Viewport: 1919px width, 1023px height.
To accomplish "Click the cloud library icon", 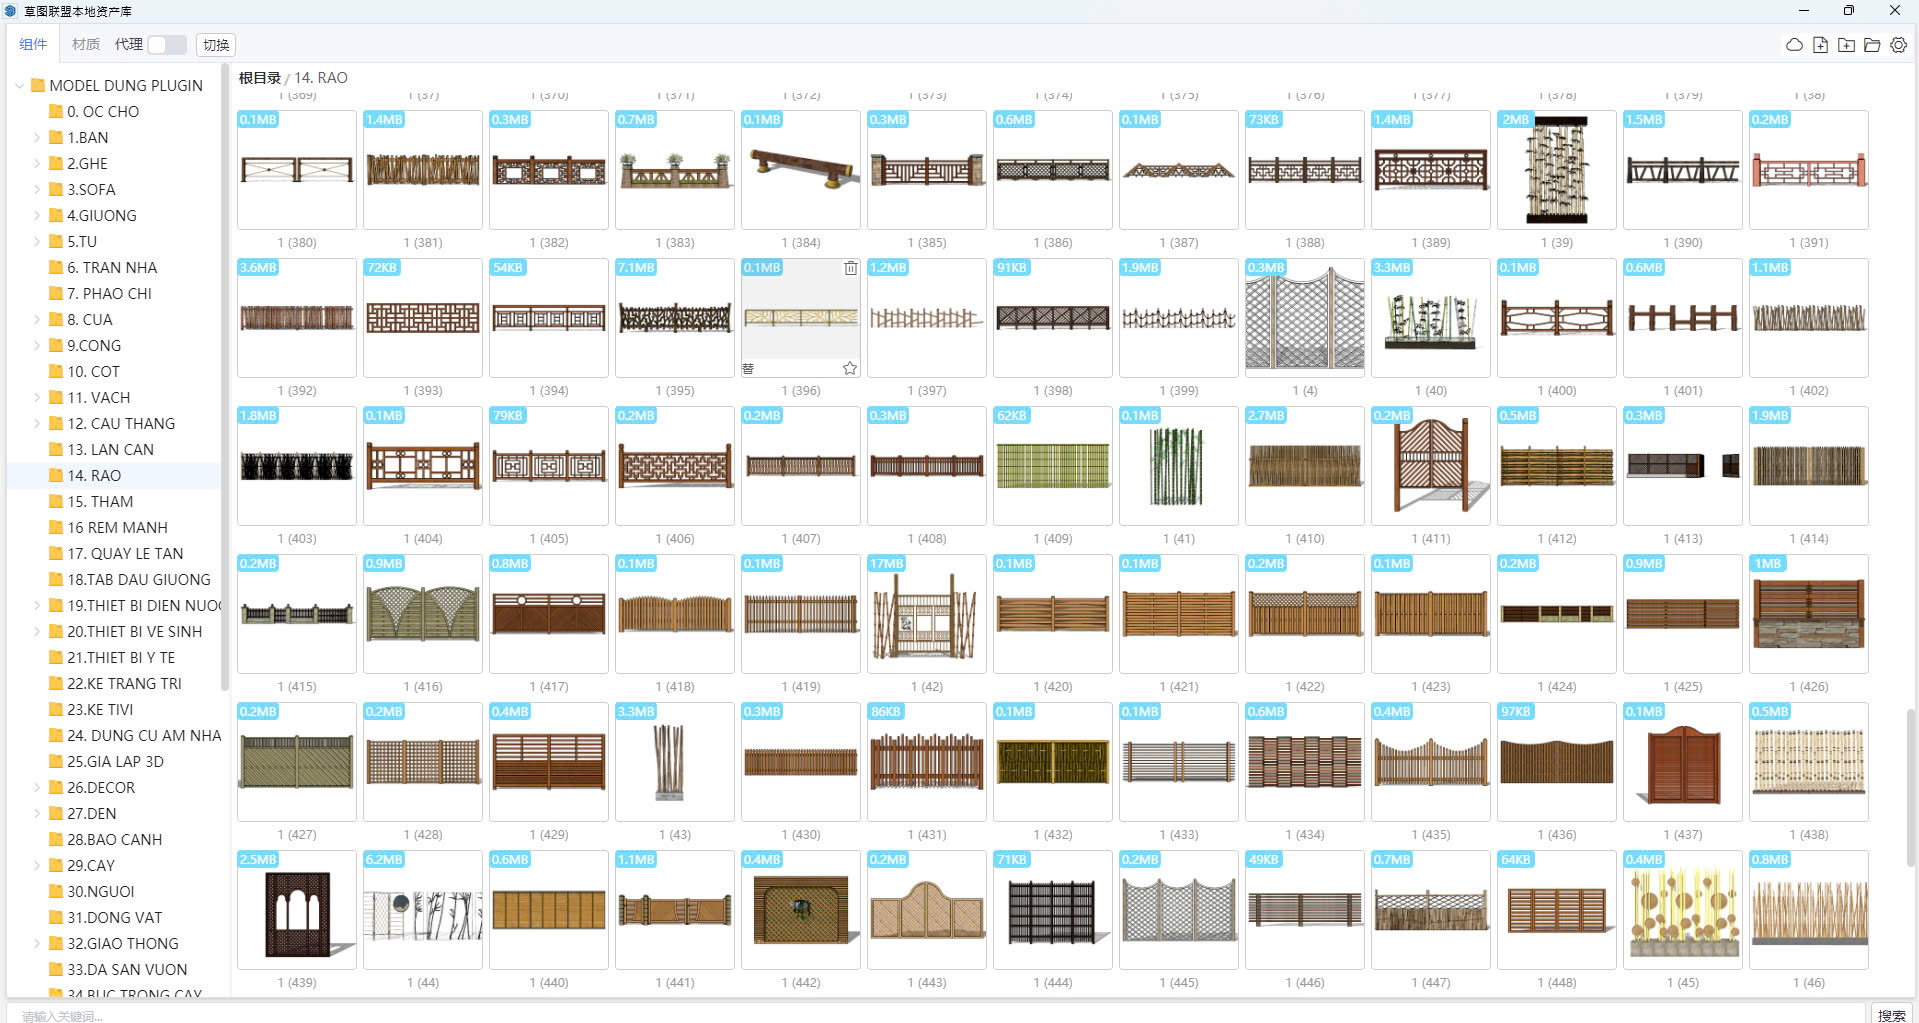I will pyautogui.click(x=1794, y=45).
